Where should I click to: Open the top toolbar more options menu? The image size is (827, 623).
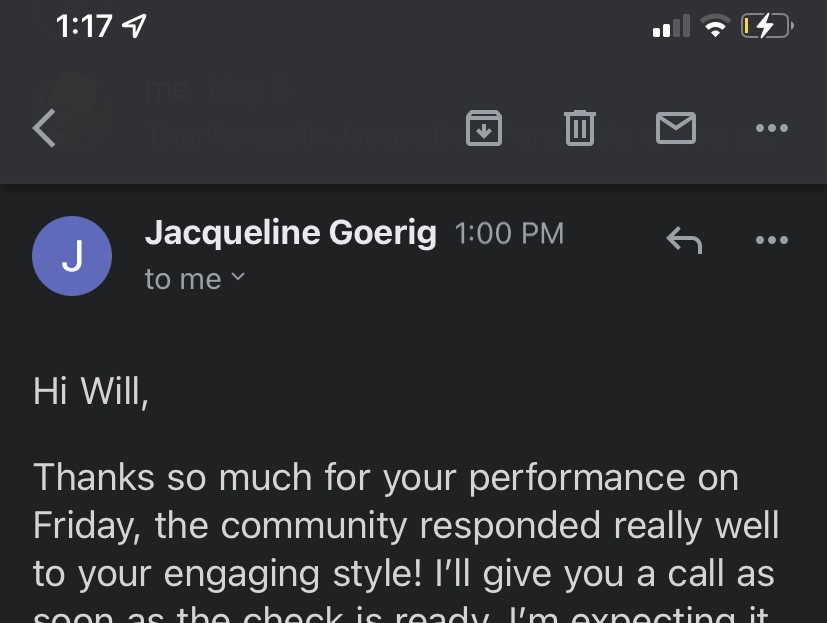(771, 128)
